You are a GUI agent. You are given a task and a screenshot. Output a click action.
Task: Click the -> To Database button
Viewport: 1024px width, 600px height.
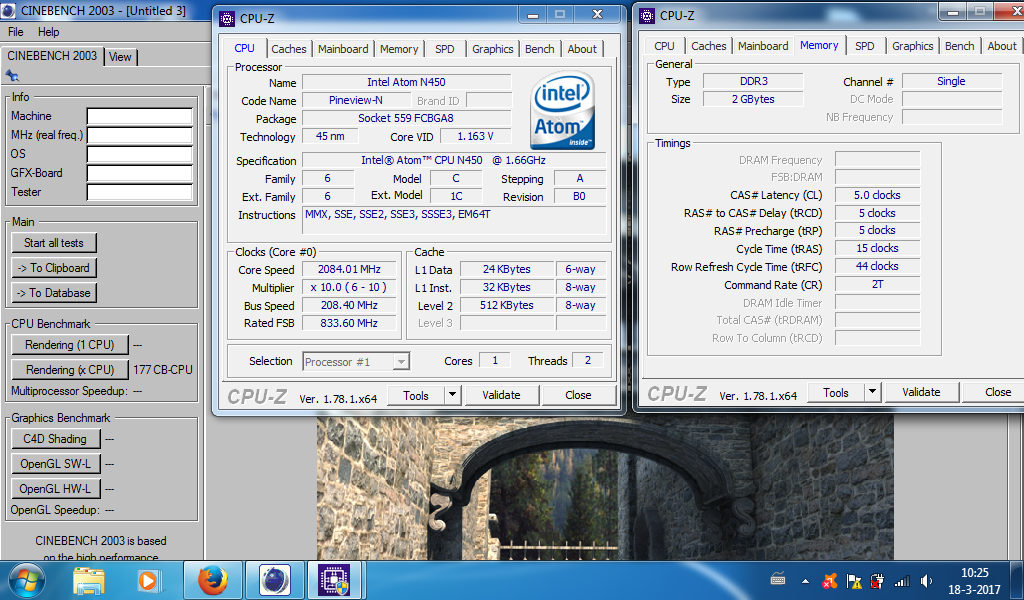click(x=54, y=292)
